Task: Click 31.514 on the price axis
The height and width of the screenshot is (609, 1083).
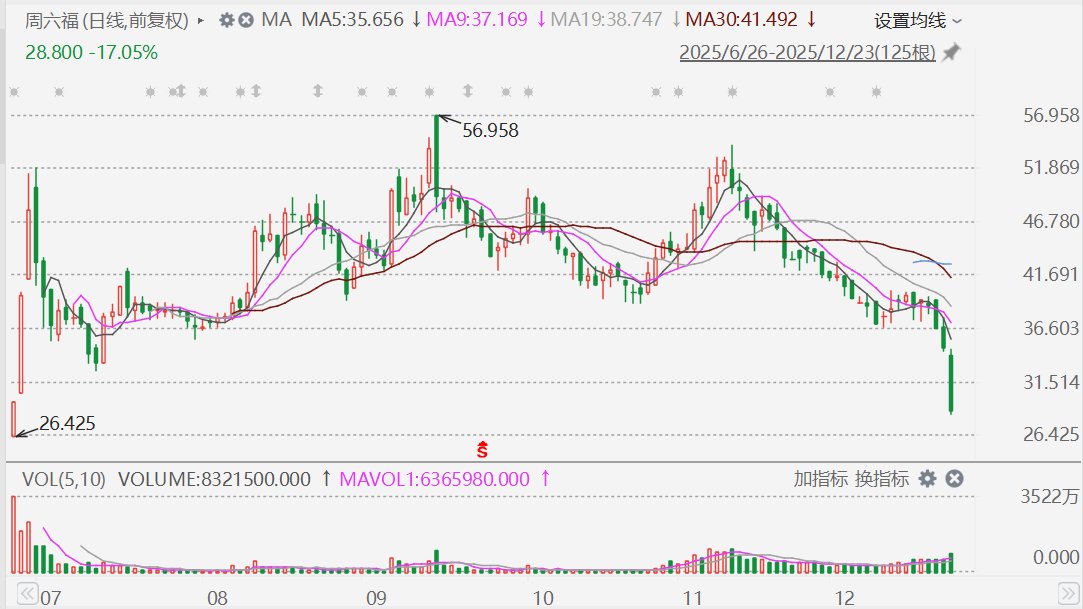Action: point(1051,382)
